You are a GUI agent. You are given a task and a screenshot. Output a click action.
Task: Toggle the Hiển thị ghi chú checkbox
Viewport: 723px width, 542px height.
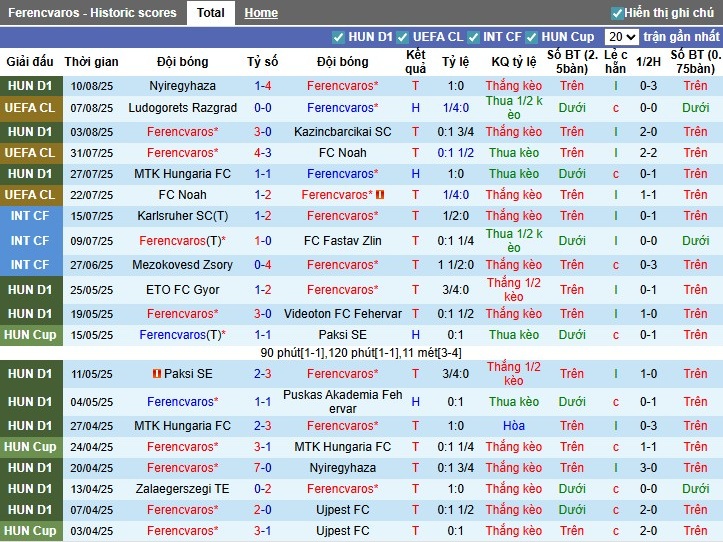(x=617, y=13)
